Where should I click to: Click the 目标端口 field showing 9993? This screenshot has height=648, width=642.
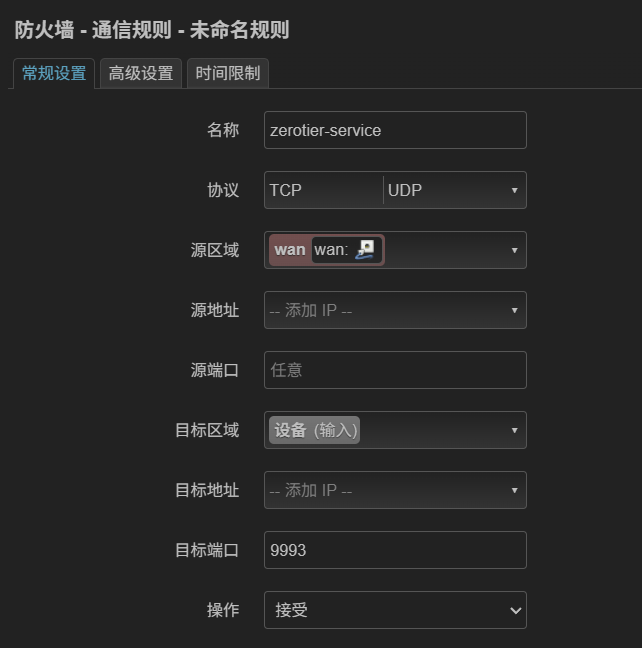[x=395, y=550]
